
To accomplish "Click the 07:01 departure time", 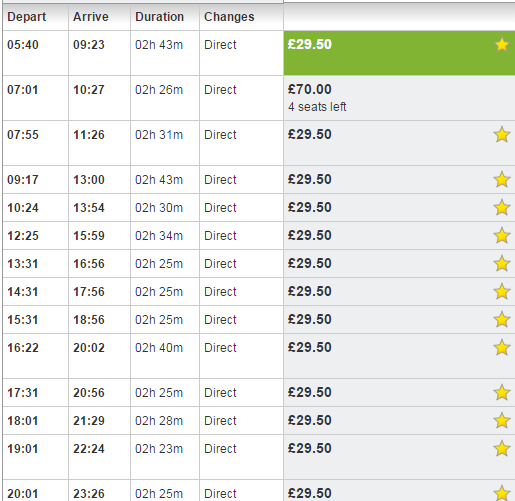I will tap(23, 90).
